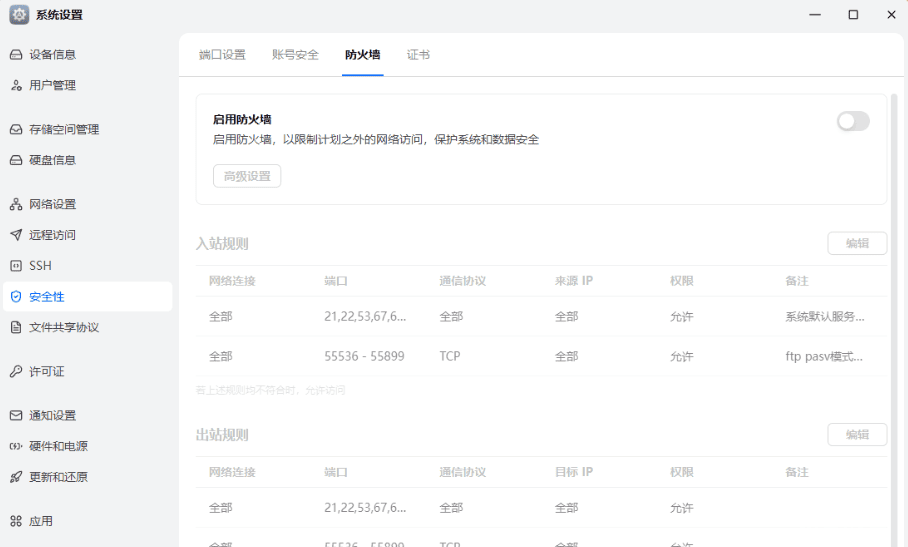
Task: Open 硬盘信息 via its disk icon
Action: pos(16,160)
